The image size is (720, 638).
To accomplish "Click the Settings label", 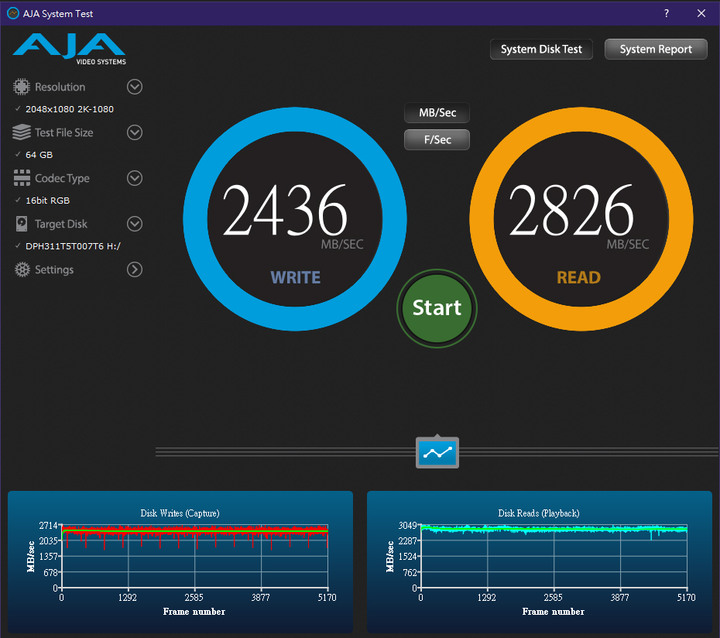I will (54, 270).
